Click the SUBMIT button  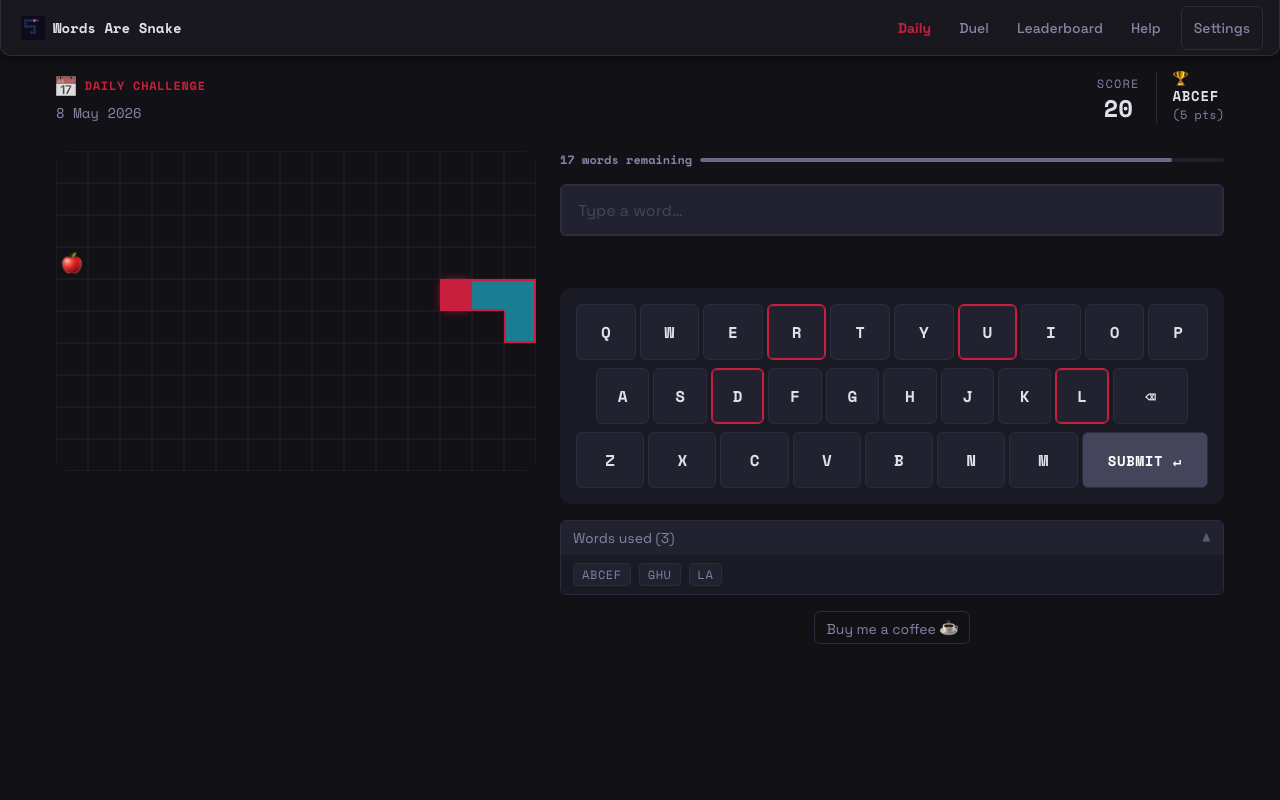click(x=1145, y=460)
